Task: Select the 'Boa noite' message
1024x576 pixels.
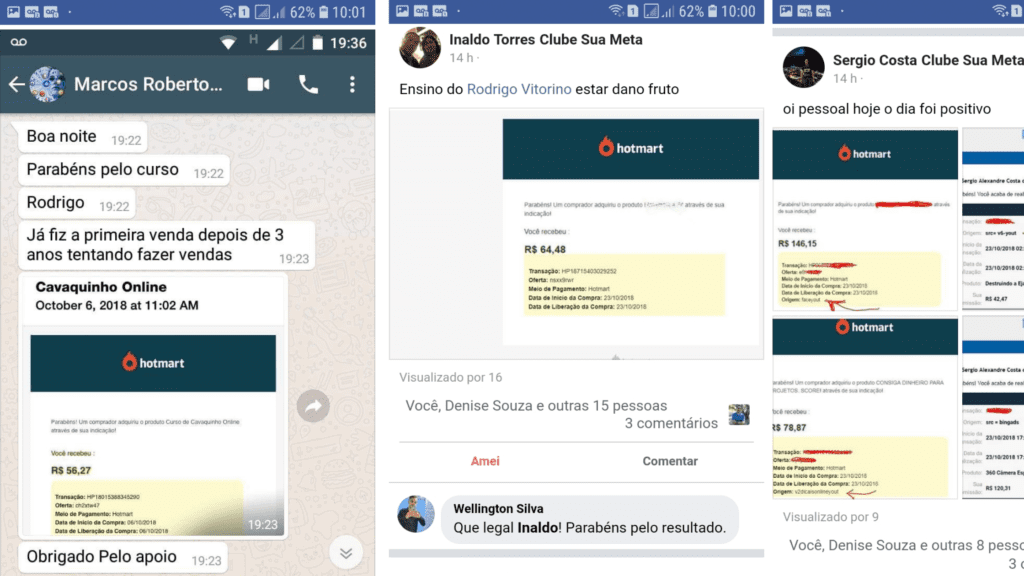Action: (x=82, y=136)
